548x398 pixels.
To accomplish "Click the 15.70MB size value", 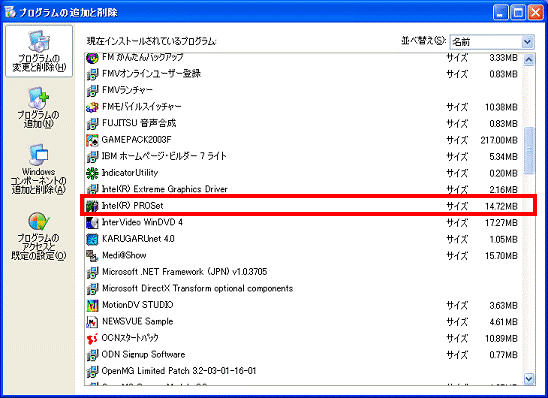I will (x=501, y=256).
